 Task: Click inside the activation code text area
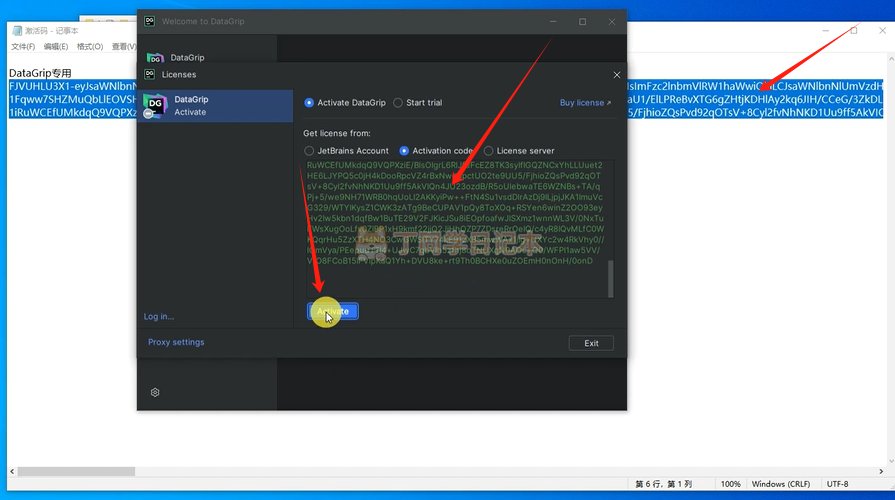455,228
